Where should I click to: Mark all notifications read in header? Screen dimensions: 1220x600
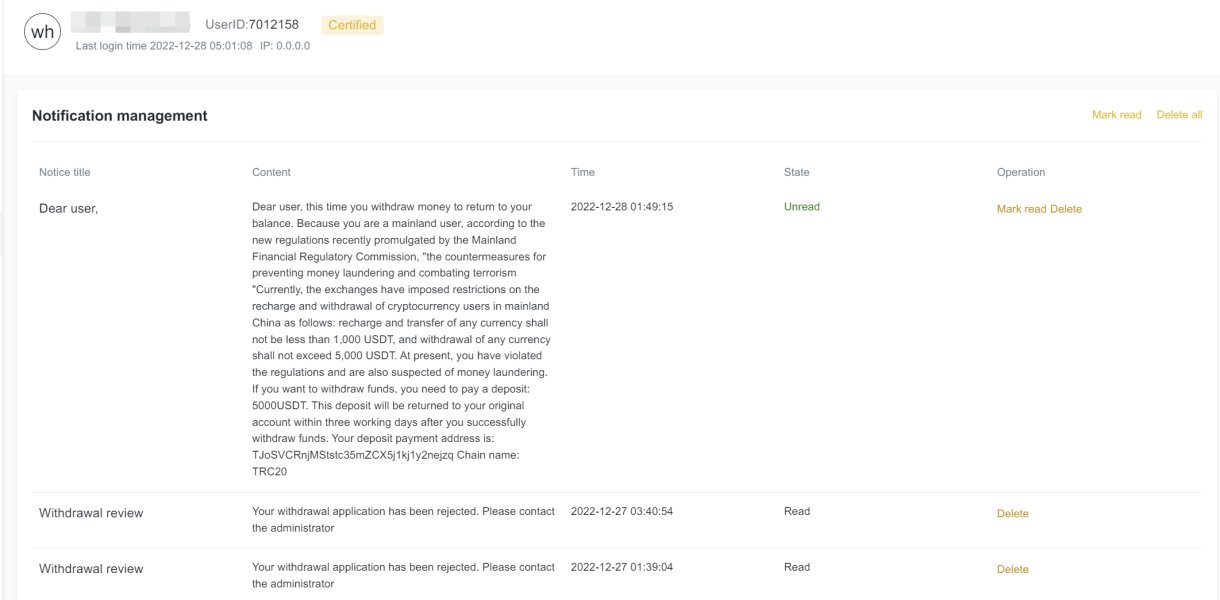[1116, 115]
